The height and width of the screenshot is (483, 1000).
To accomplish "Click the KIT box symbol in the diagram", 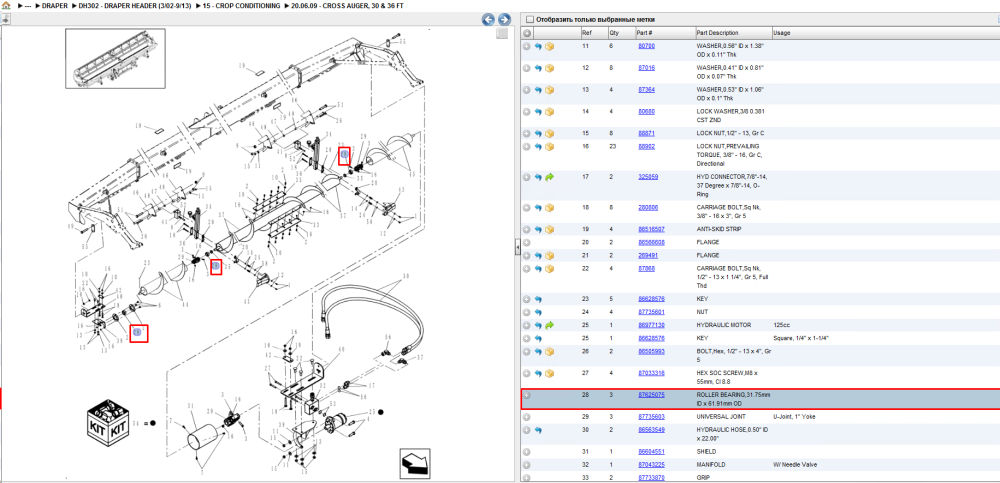I will [x=108, y=422].
